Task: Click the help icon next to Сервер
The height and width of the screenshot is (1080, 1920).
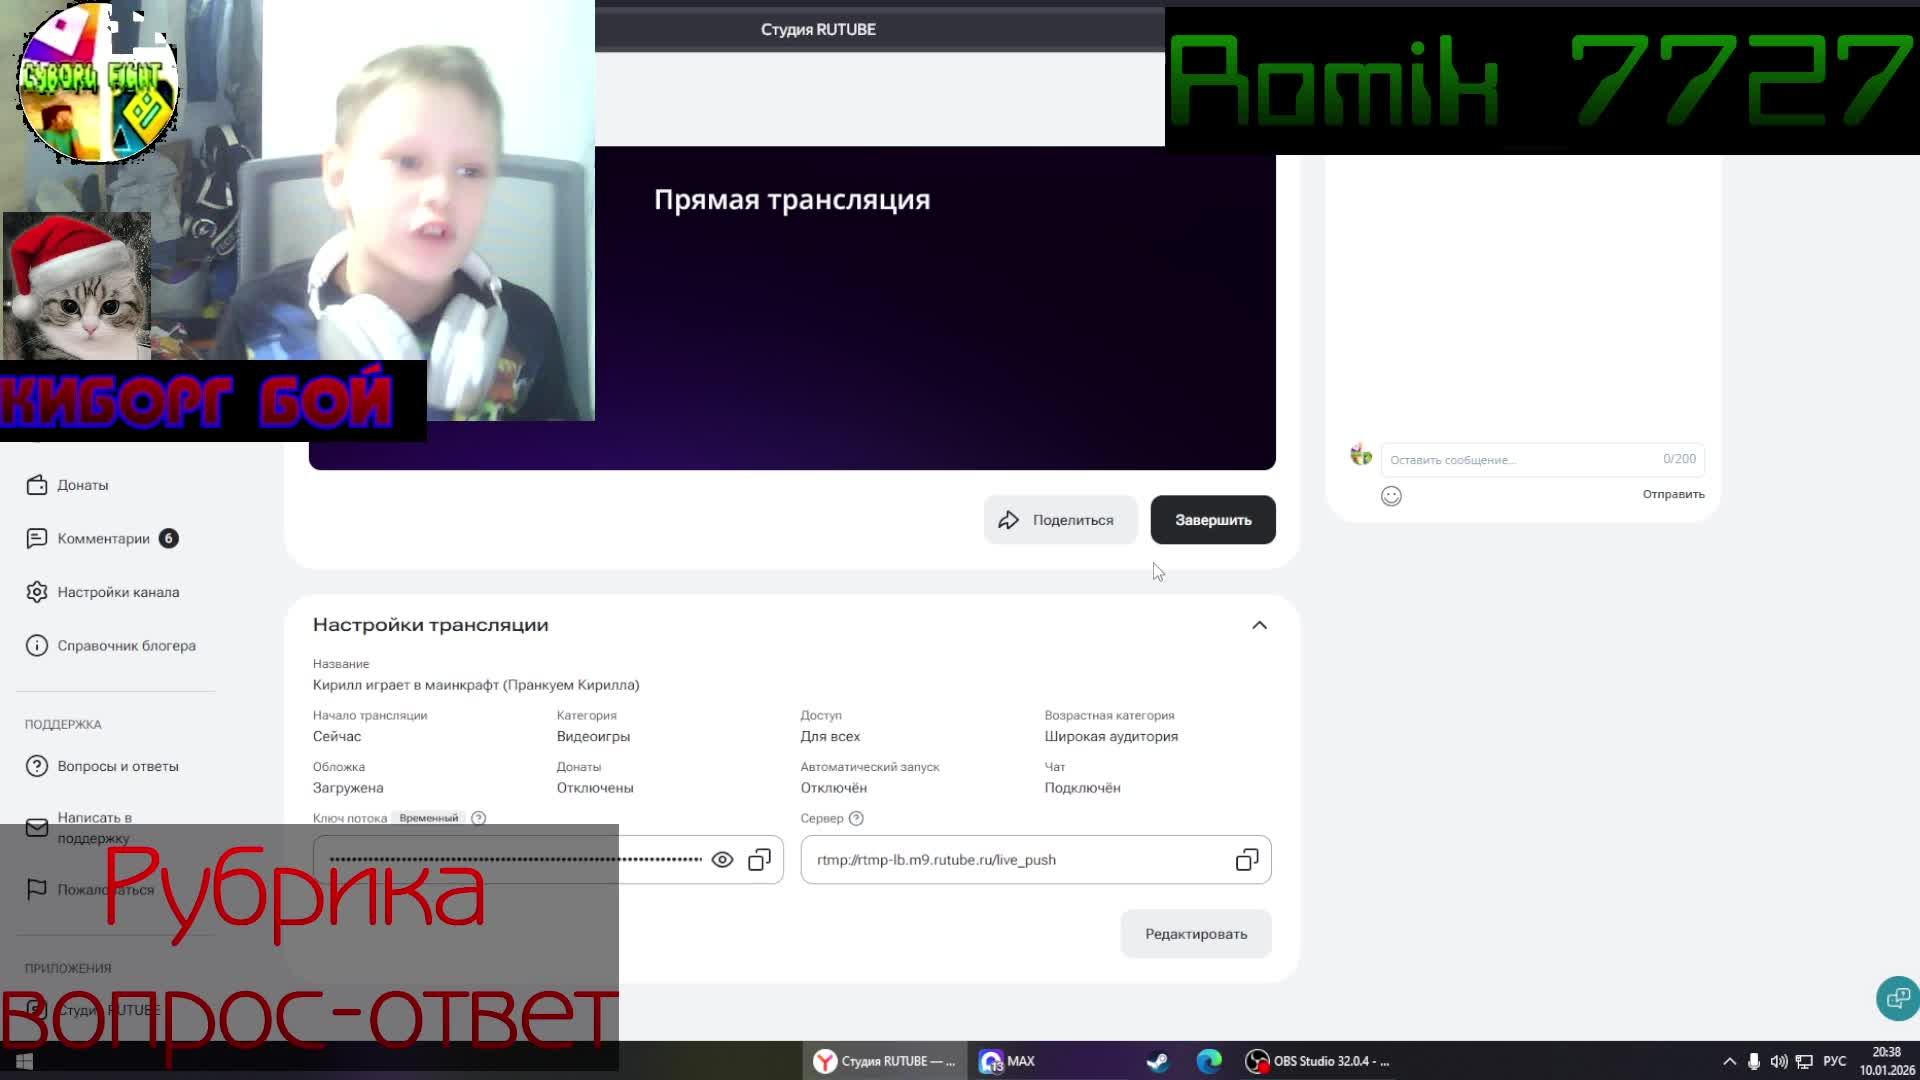Action: [856, 818]
